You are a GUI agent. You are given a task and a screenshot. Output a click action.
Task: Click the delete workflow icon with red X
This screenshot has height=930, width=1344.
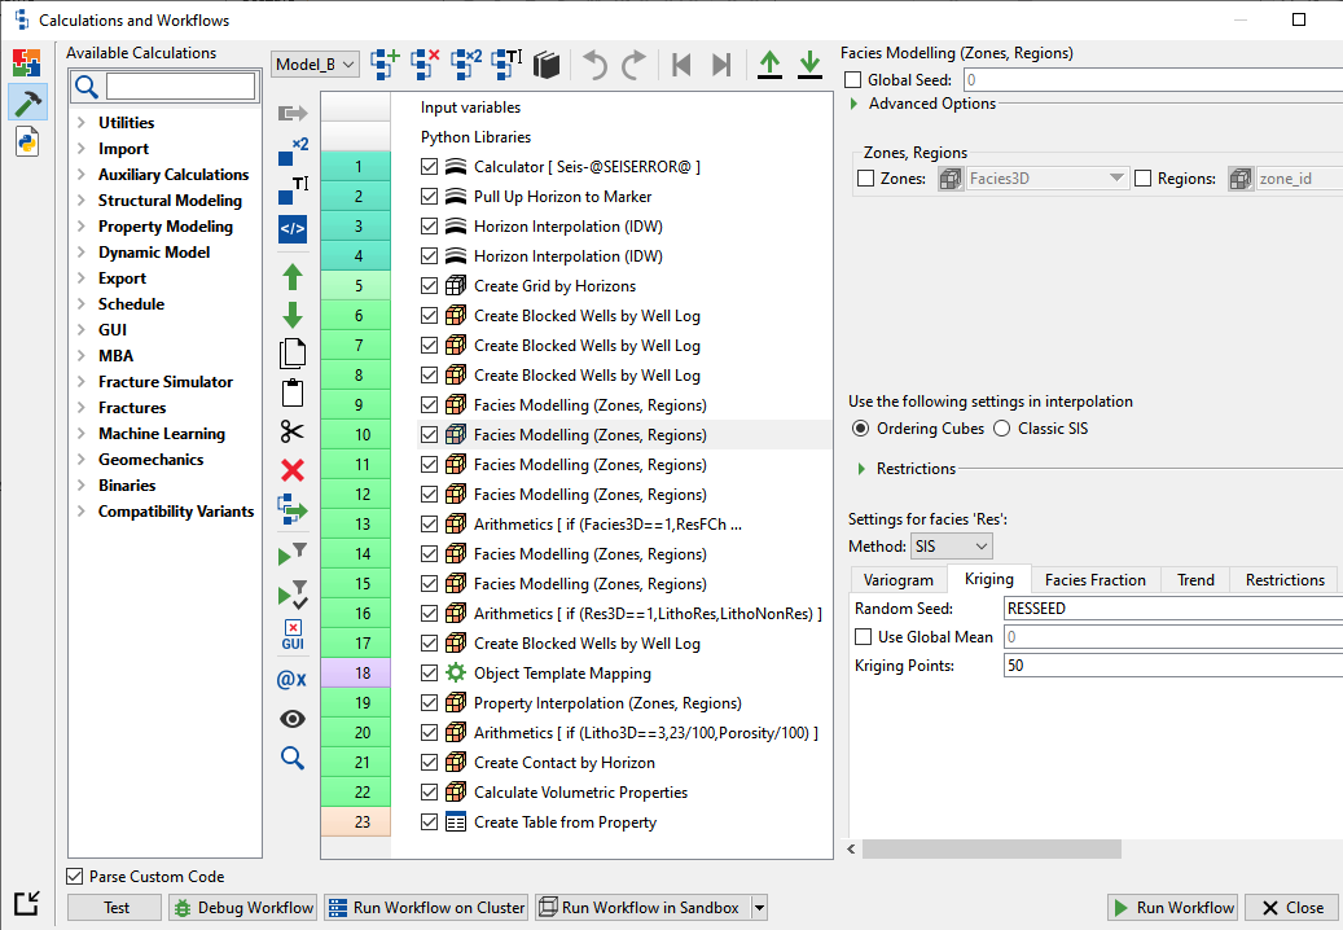[x=425, y=64]
